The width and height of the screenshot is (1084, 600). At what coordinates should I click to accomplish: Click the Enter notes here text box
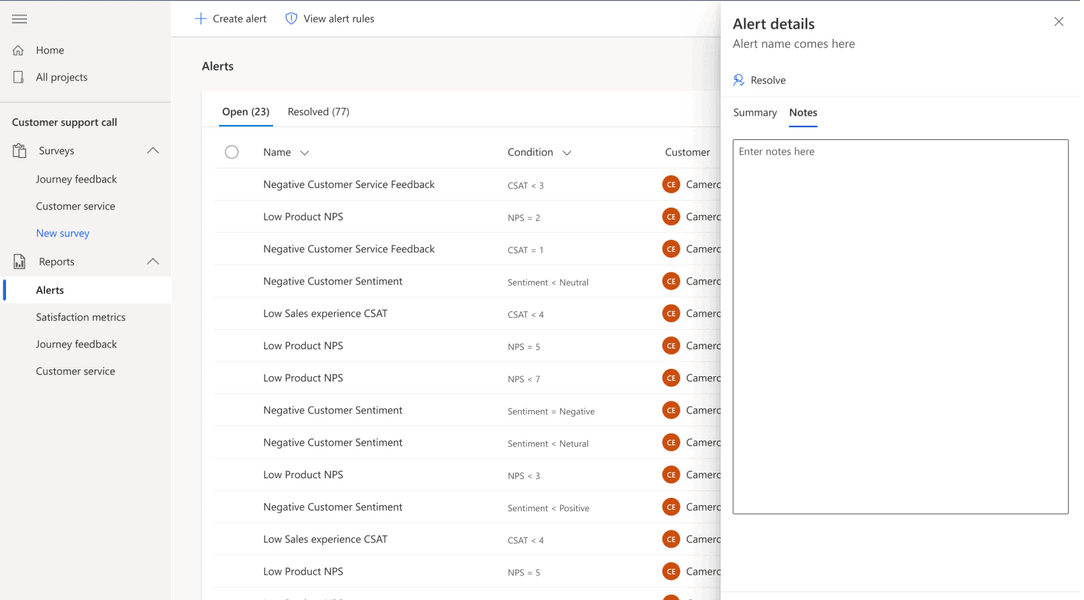tap(900, 326)
